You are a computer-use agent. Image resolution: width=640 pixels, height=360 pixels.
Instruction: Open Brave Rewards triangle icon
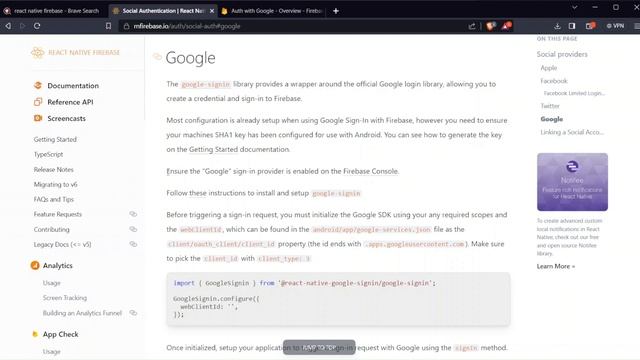click(507, 26)
